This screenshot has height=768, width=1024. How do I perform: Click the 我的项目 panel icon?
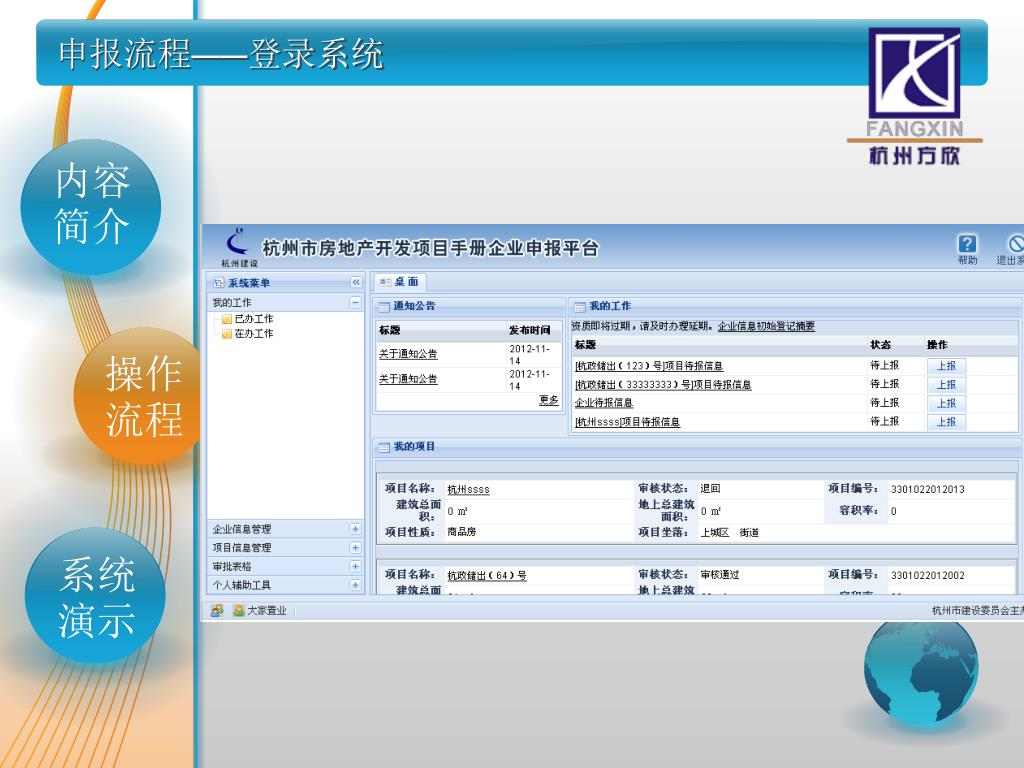coord(384,447)
